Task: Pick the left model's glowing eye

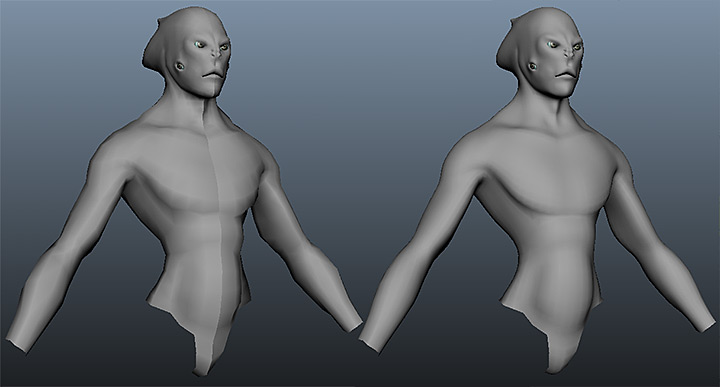Action: pos(199,45)
